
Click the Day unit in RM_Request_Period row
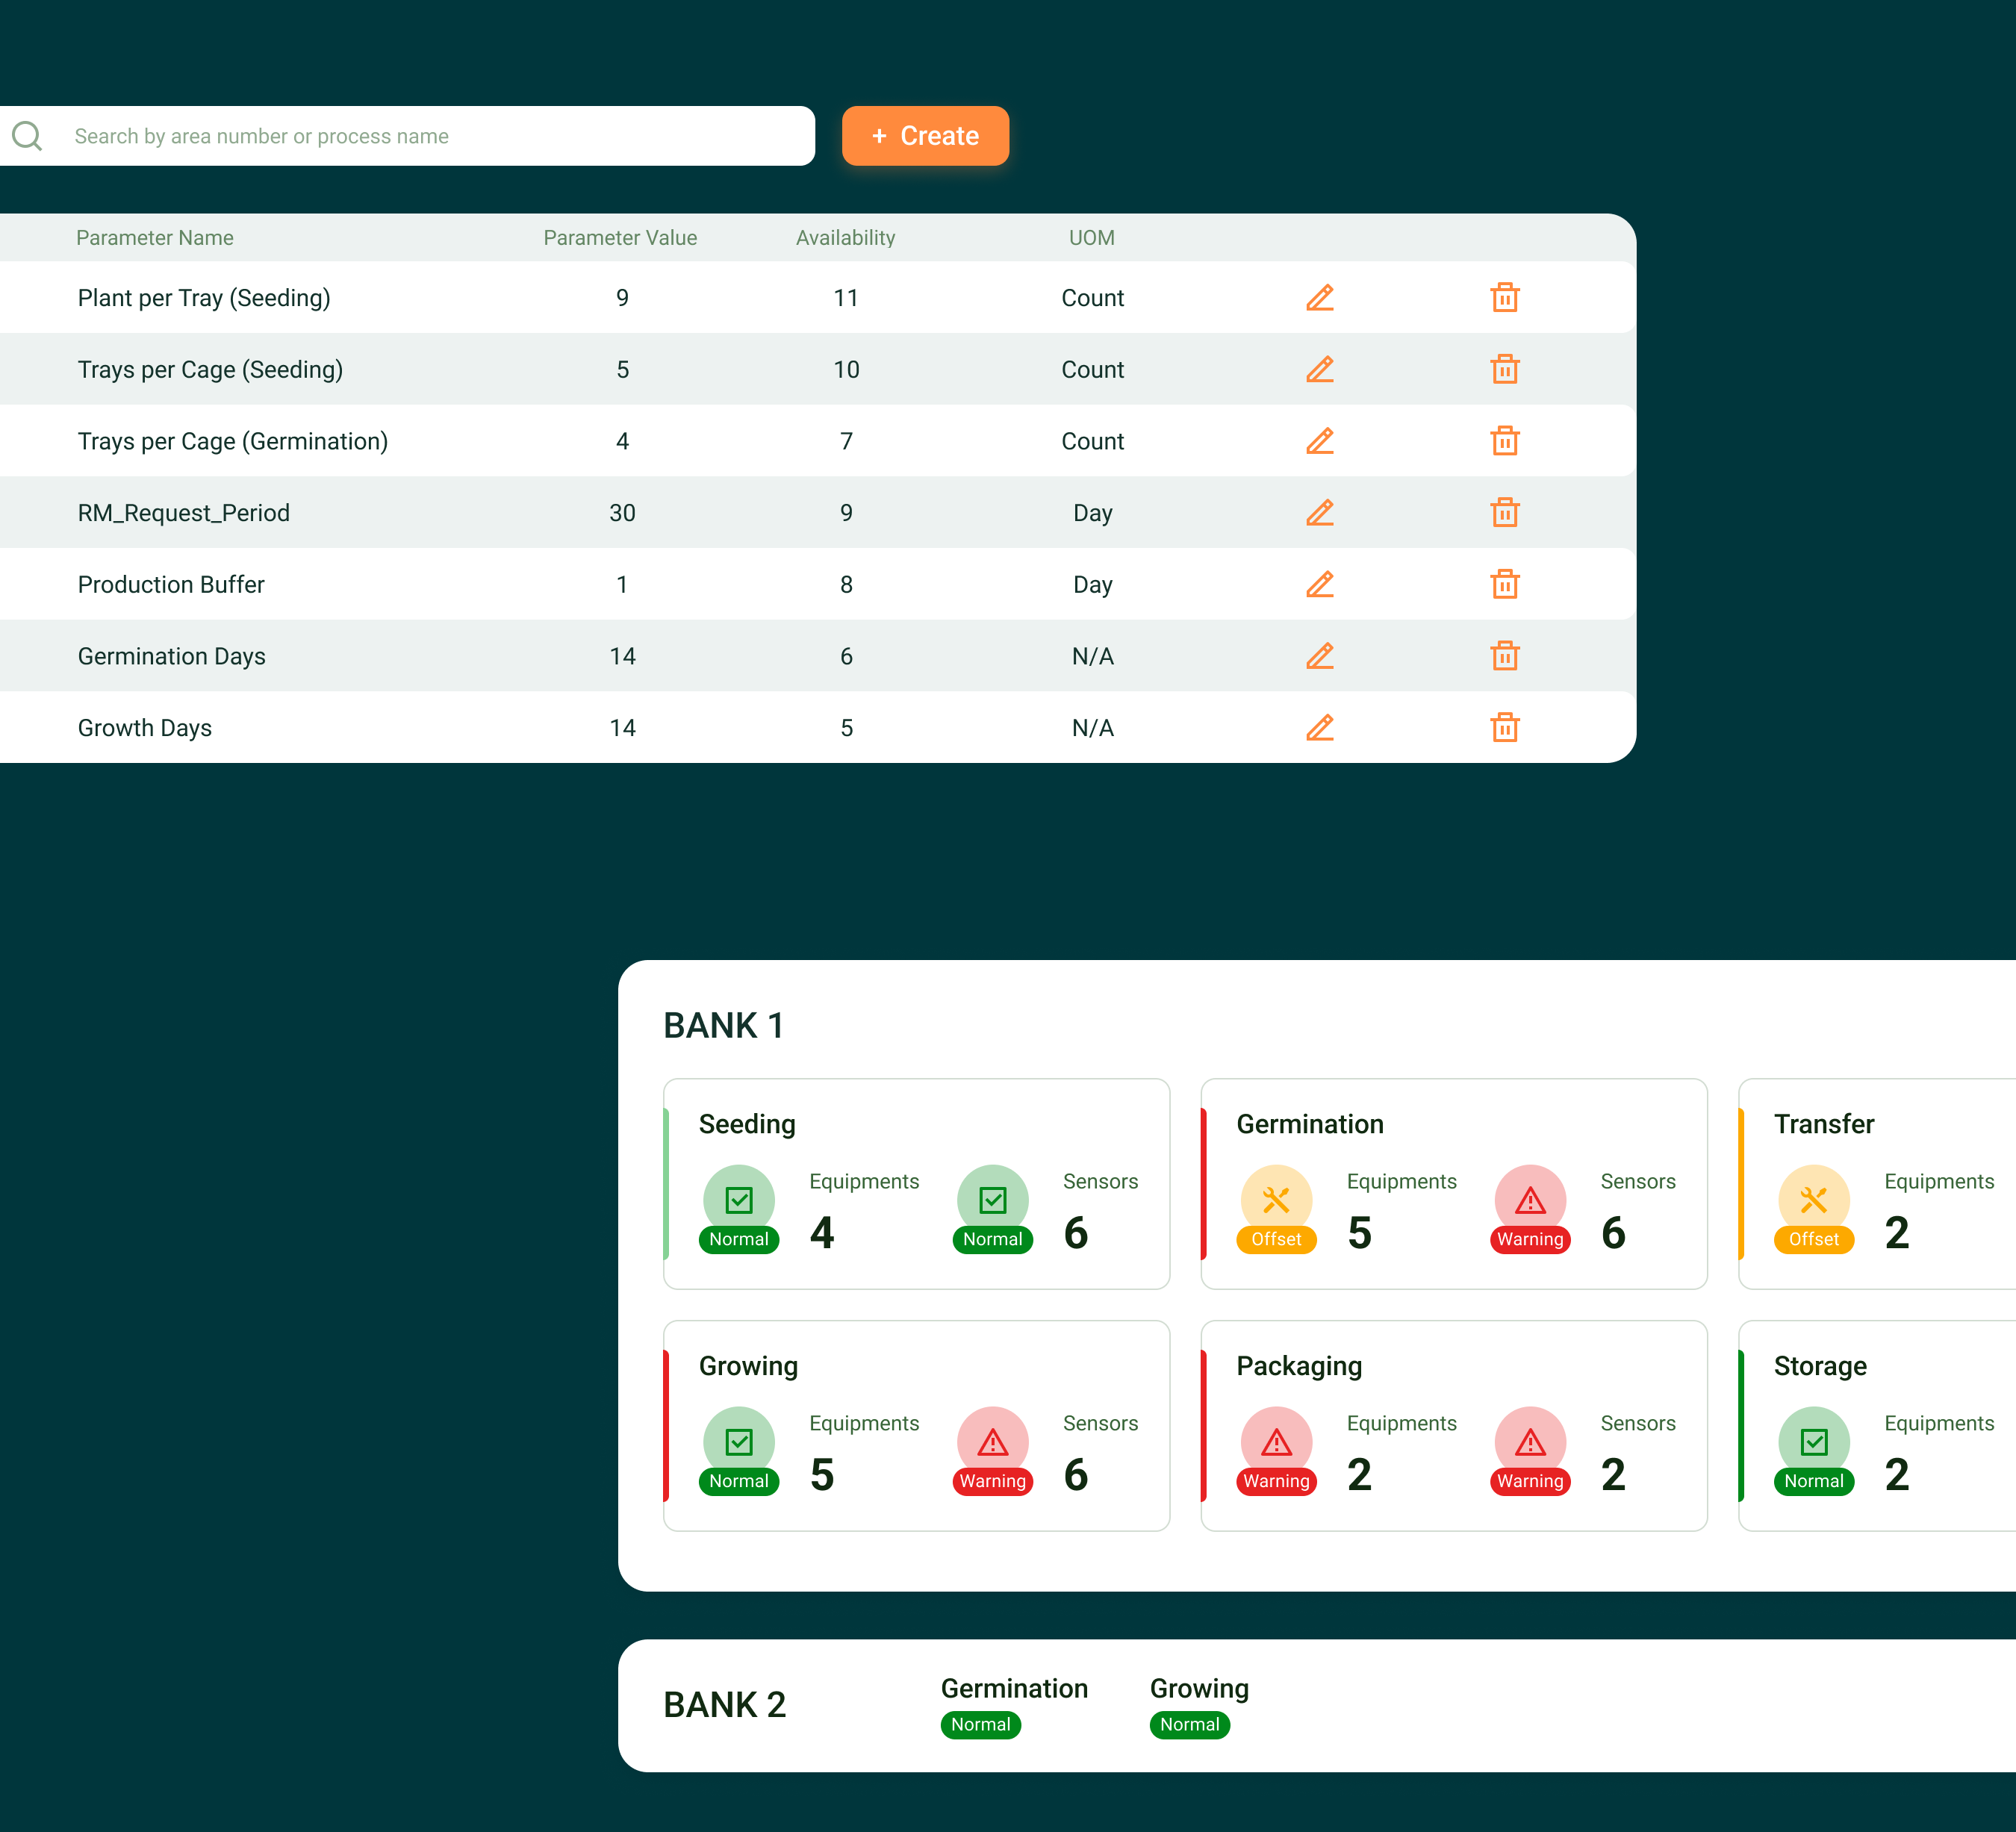[x=1093, y=513]
